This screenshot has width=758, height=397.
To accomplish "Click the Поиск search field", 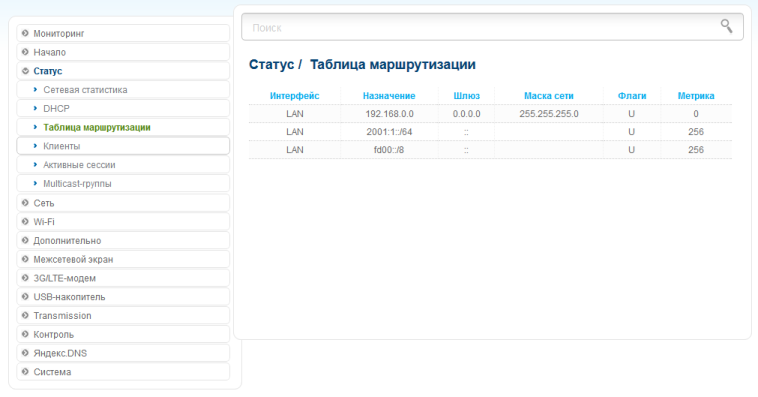I will (492, 27).
